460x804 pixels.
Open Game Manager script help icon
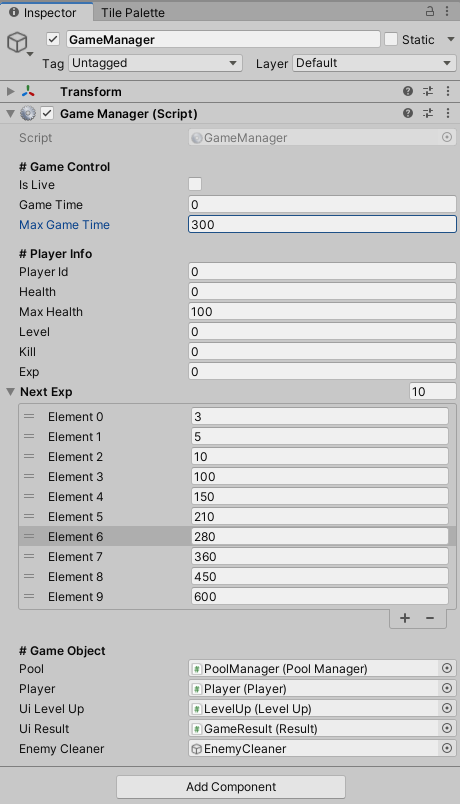tap(408, 113)
